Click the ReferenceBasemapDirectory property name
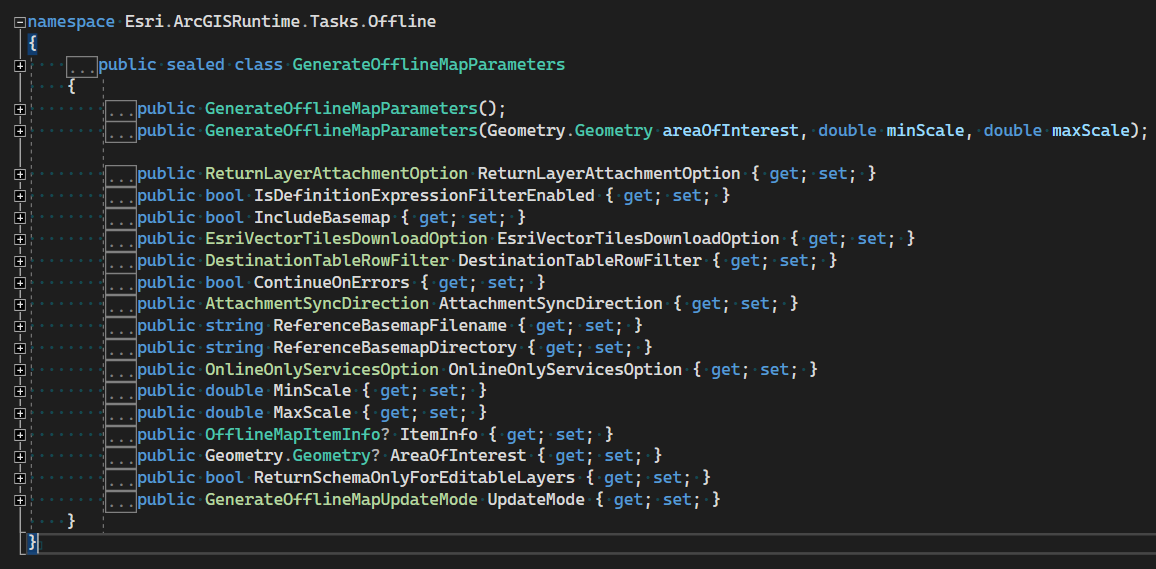 [394, 348]
